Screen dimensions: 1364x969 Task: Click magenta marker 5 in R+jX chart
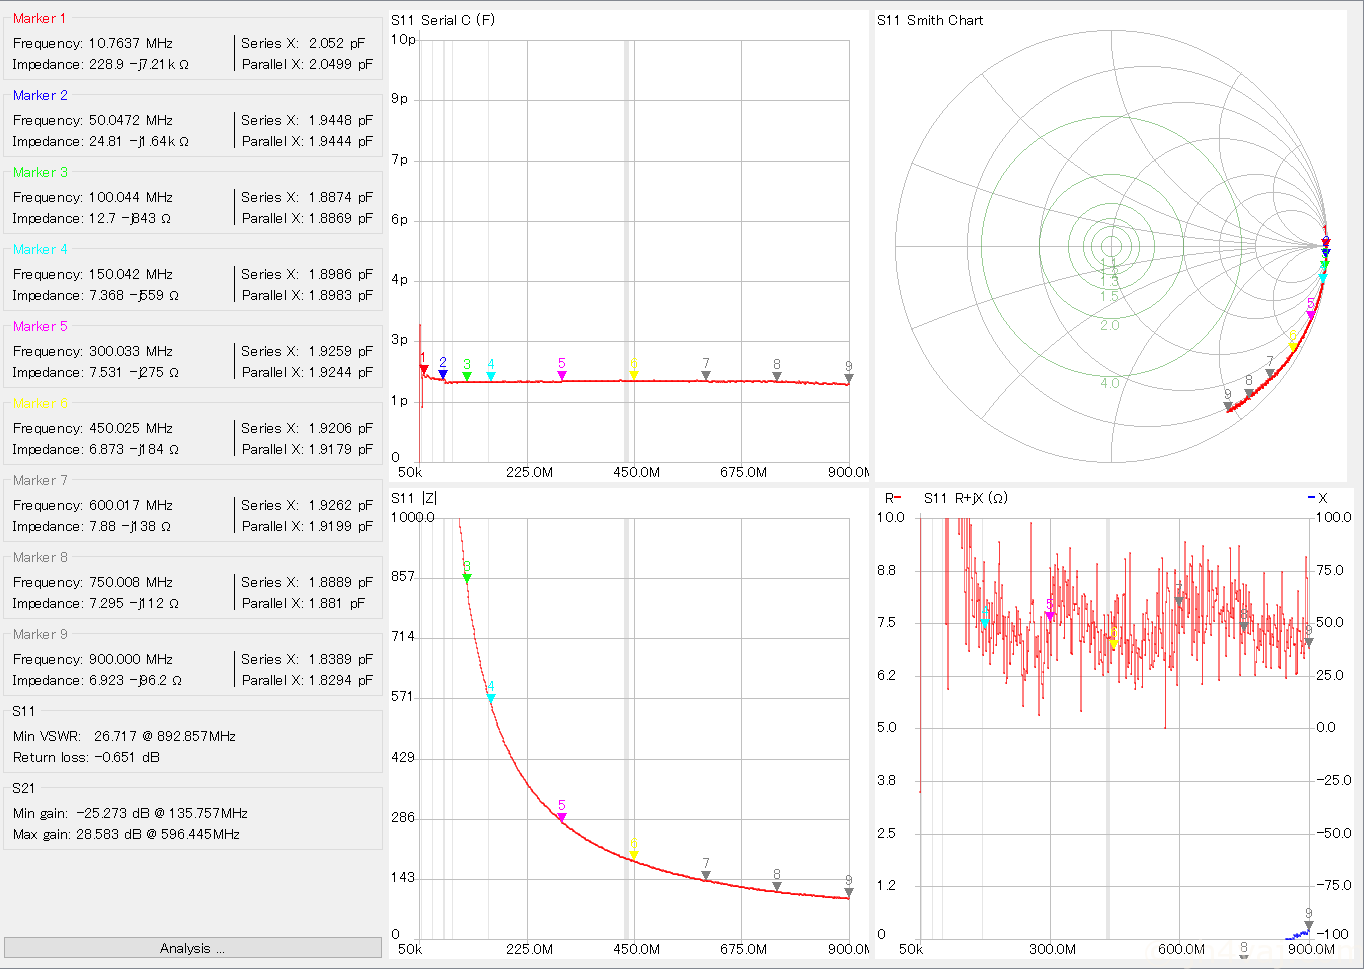1050,616
